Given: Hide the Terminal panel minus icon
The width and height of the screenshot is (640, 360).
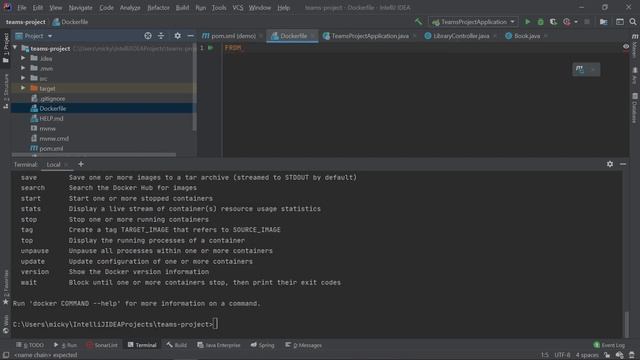Looking at the screenshot, I should (623, 164).
